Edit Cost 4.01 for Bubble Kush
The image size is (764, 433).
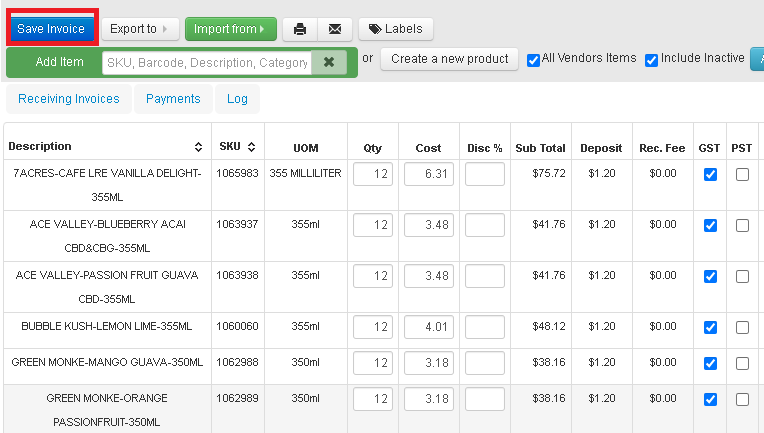coord(429,327)
